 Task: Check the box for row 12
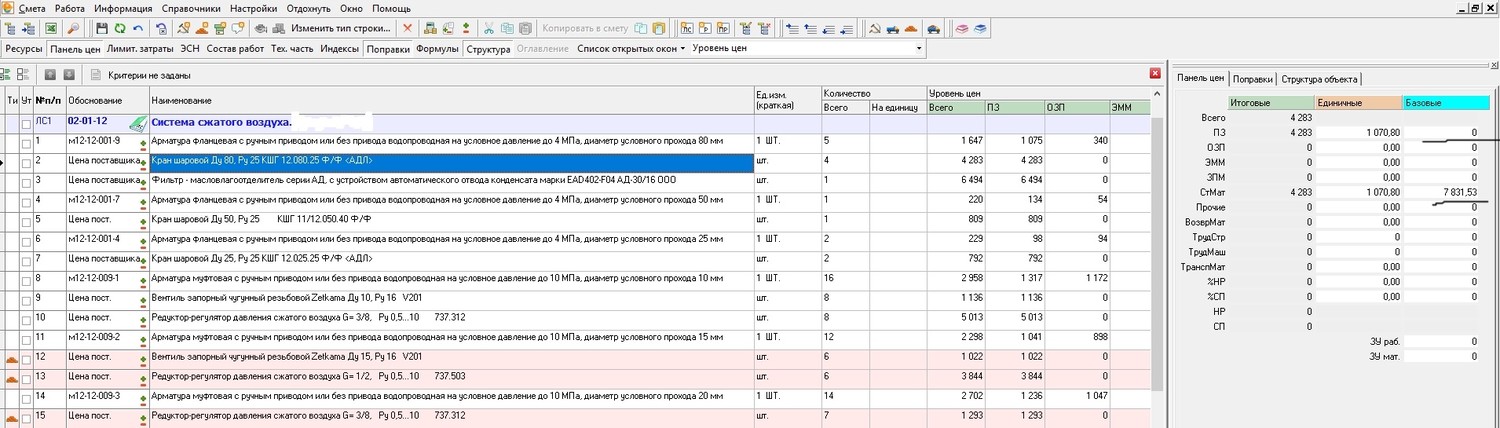coord(27,357)
